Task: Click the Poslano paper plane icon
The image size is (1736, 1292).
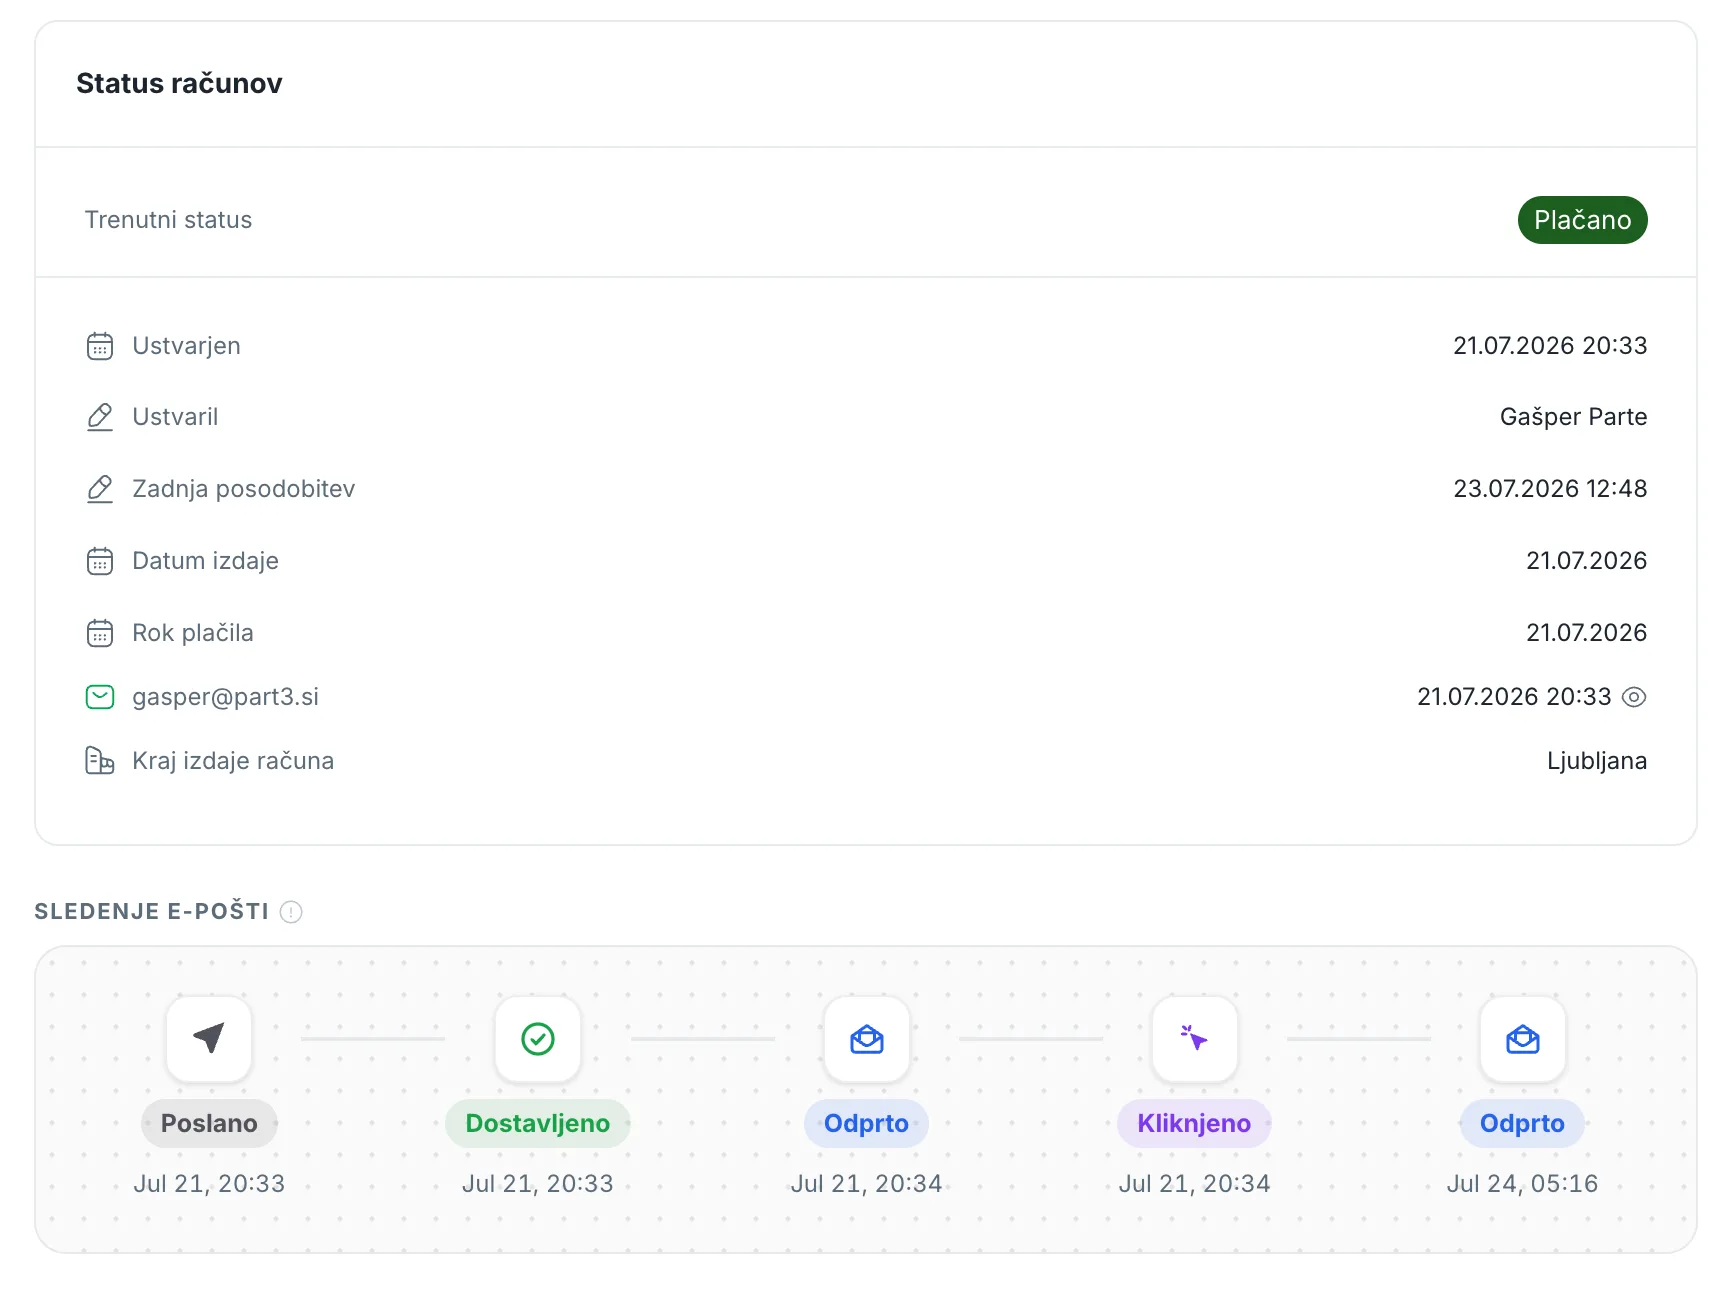Action: click(x=209, y=1039)
